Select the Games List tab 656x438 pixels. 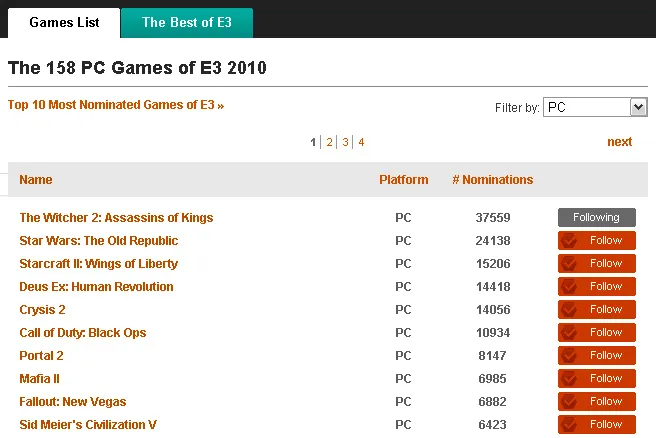[64, 22]
